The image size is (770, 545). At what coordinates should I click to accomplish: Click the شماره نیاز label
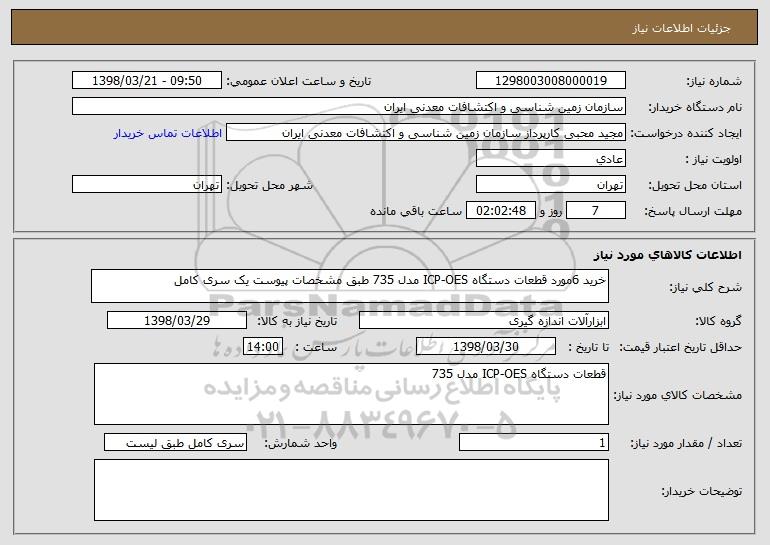click(x=714, y=82)
